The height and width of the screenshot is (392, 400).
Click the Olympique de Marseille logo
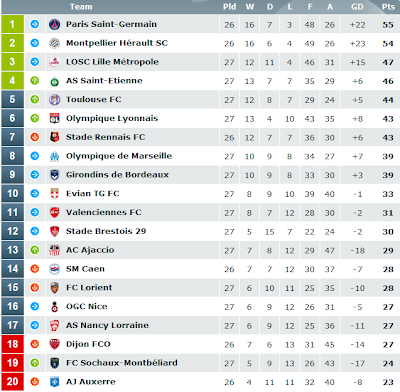[x=54, y=156]
